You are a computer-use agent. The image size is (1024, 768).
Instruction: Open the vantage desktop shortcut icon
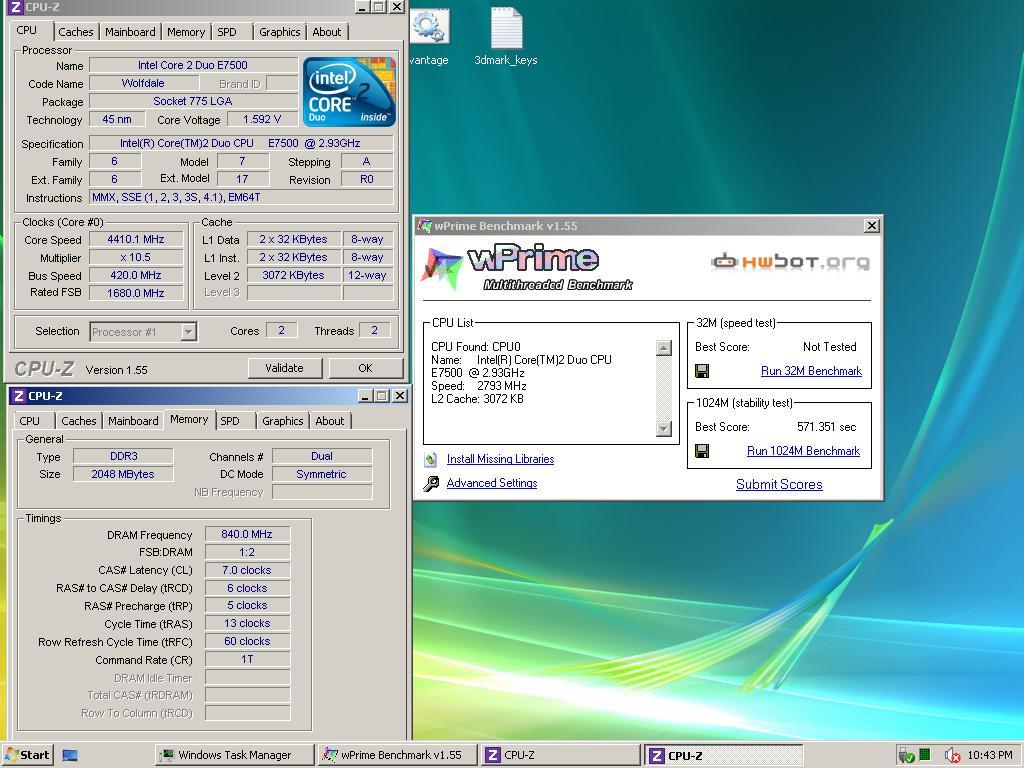coord(429,27)
